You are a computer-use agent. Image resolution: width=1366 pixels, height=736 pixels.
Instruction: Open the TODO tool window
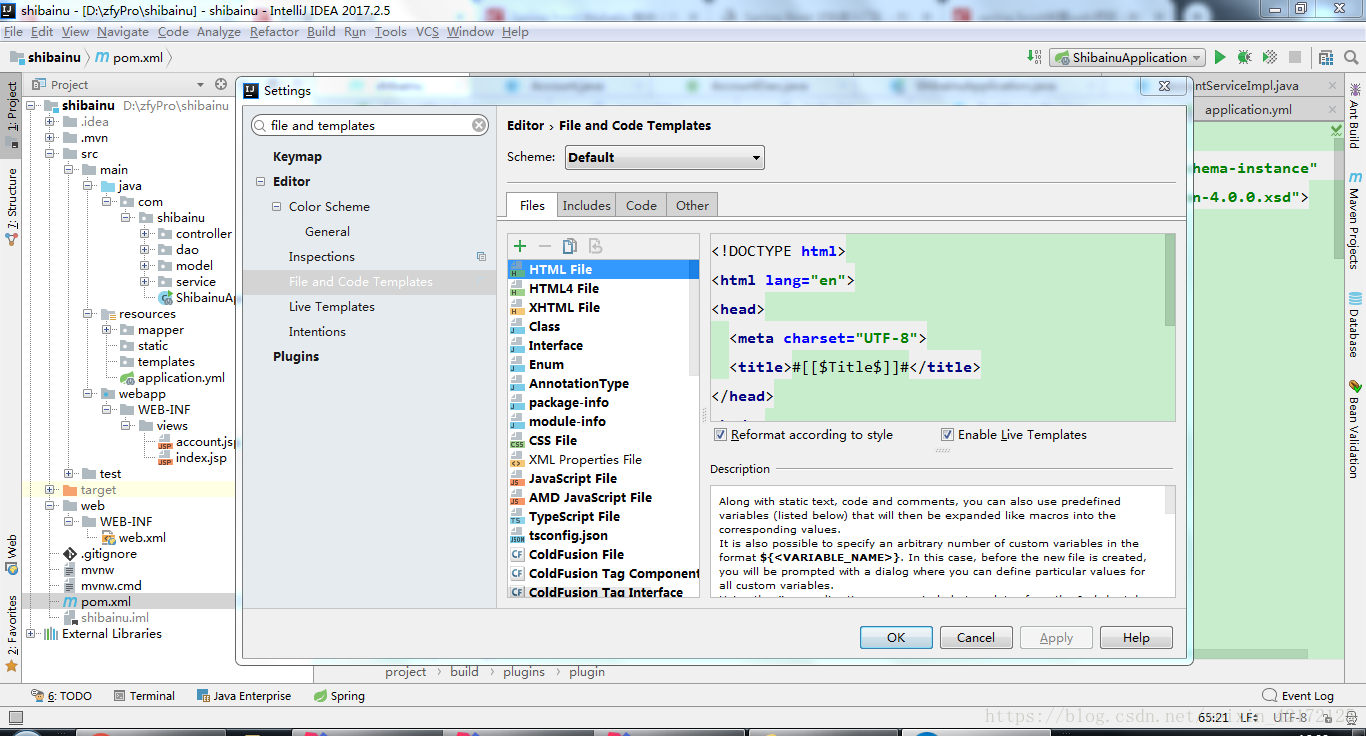click(61, 696)
